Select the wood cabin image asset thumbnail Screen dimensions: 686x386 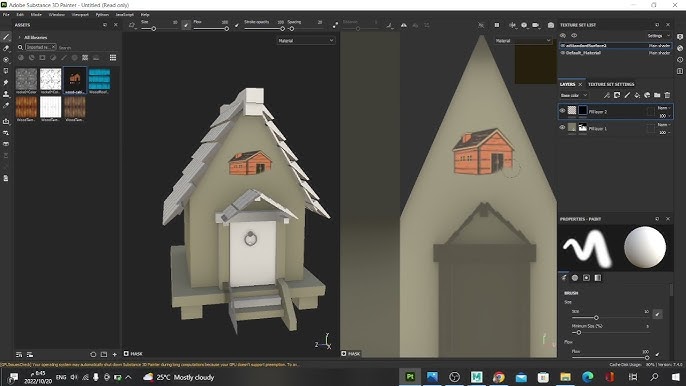coord(75,80)
